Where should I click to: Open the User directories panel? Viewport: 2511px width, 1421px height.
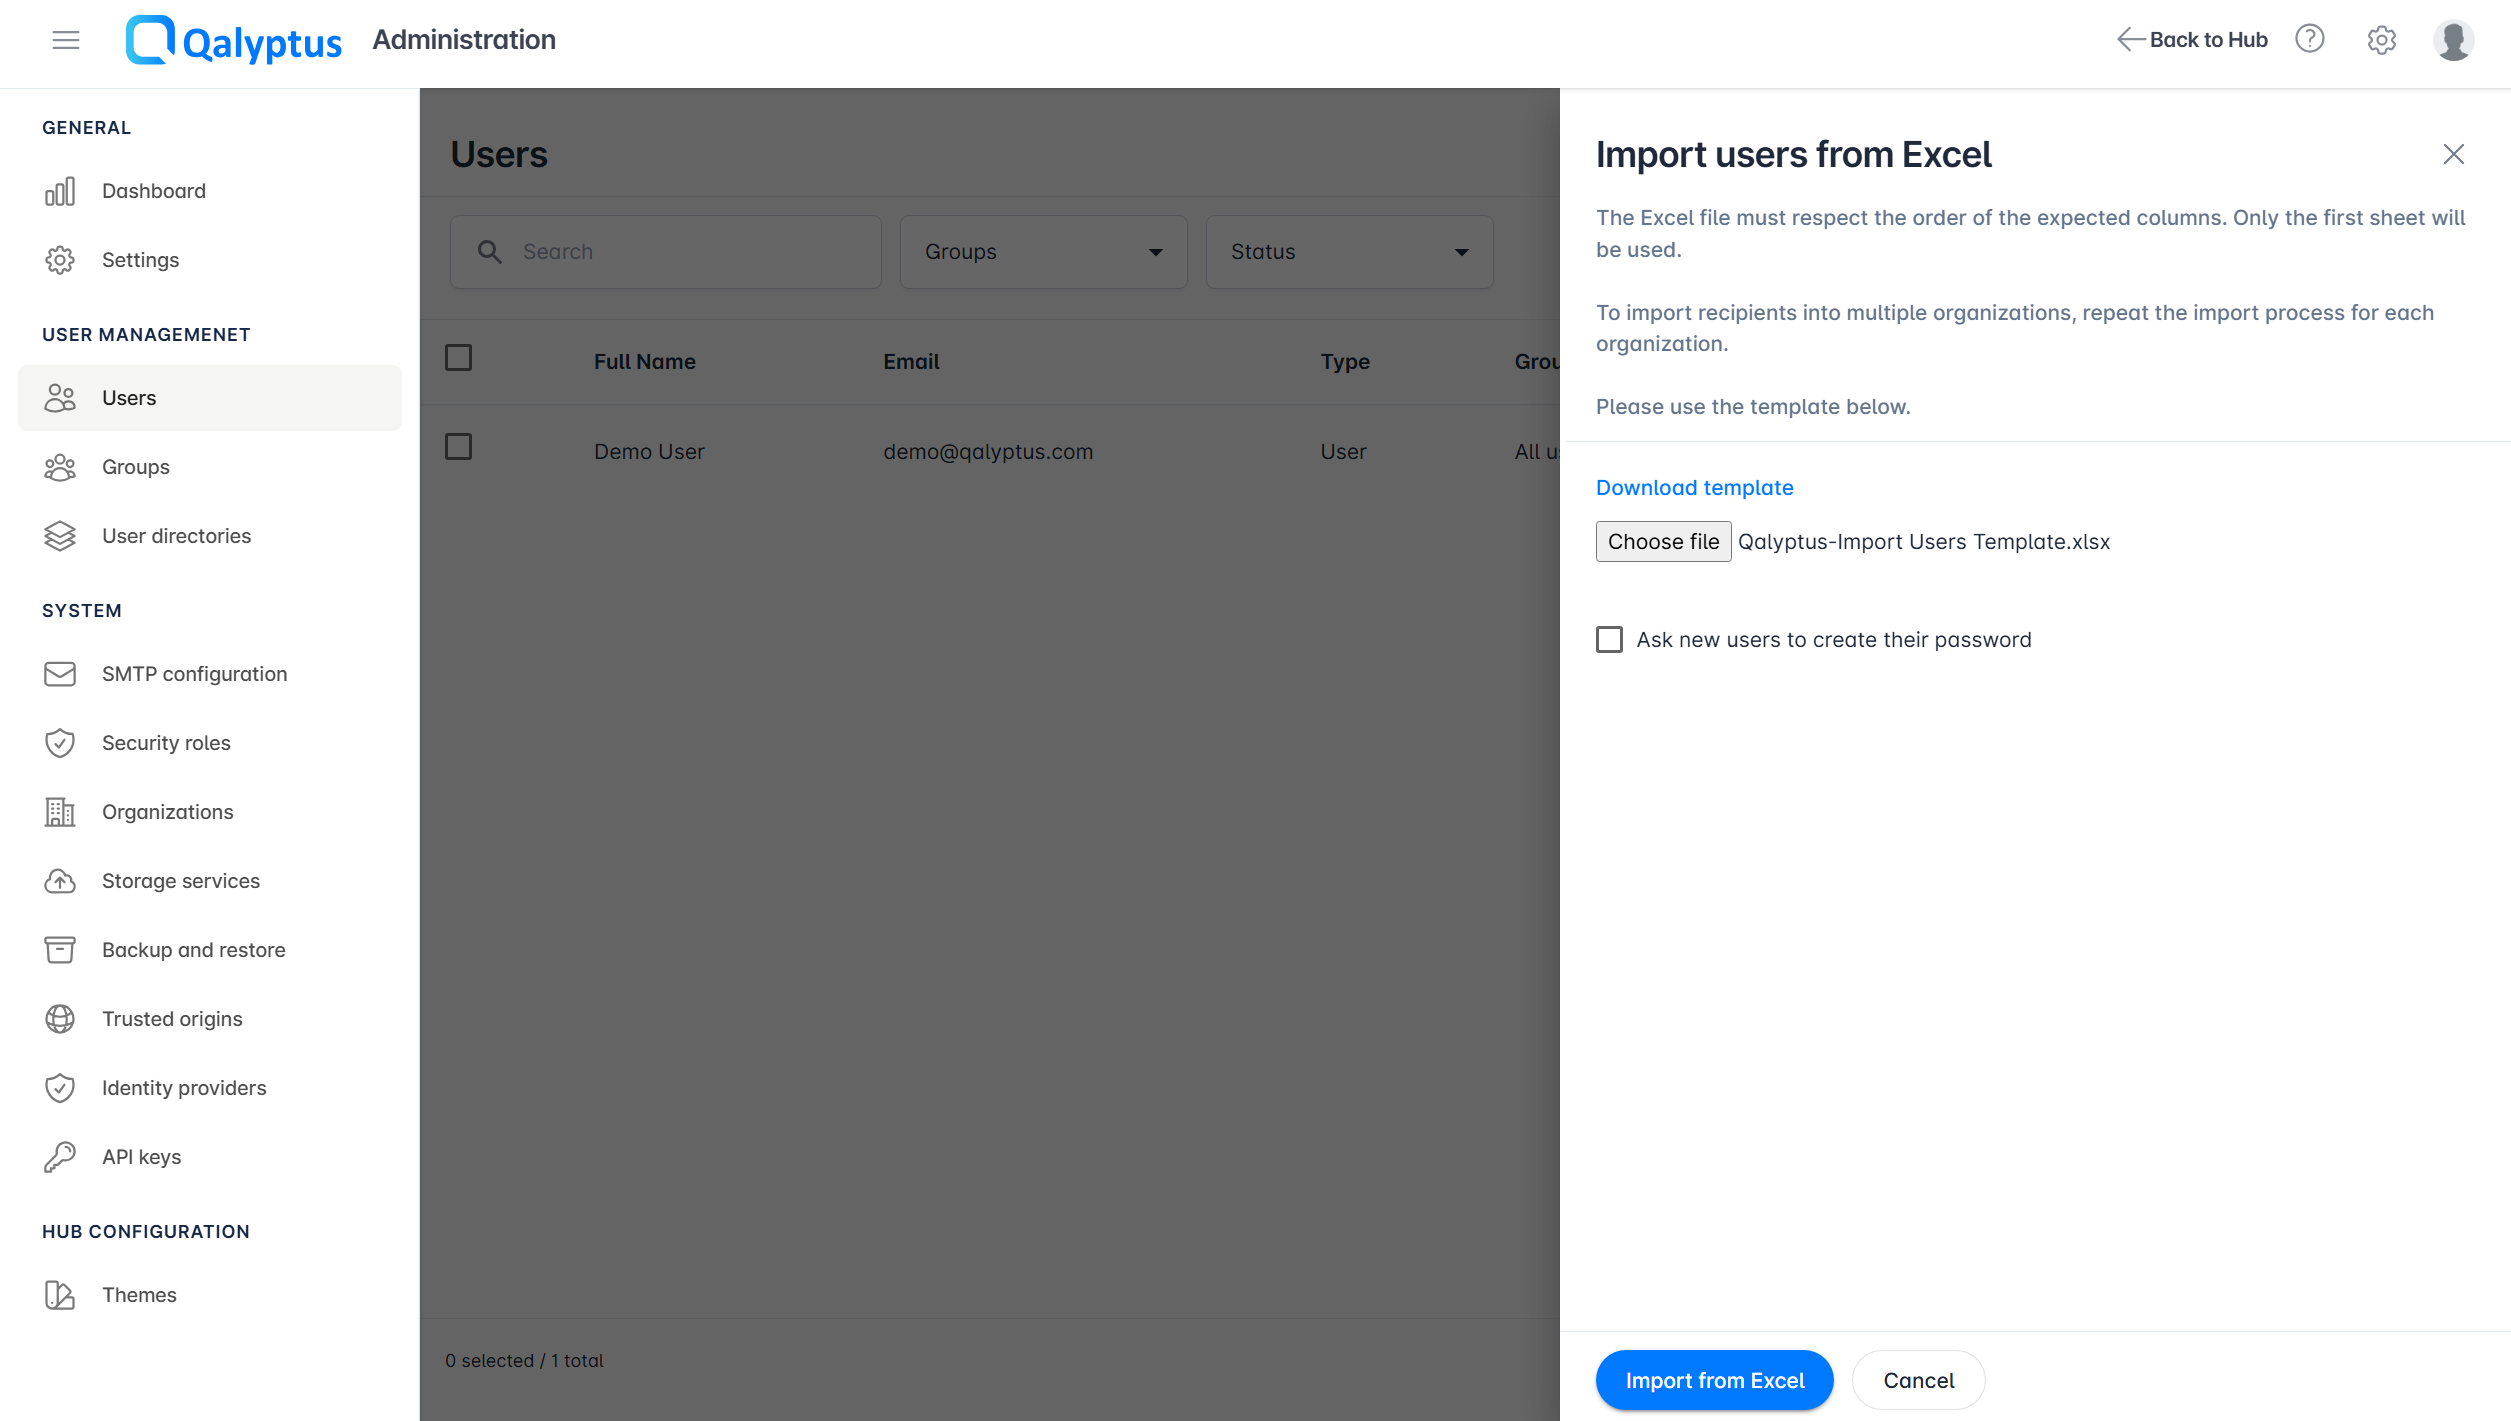pos(176,536)
